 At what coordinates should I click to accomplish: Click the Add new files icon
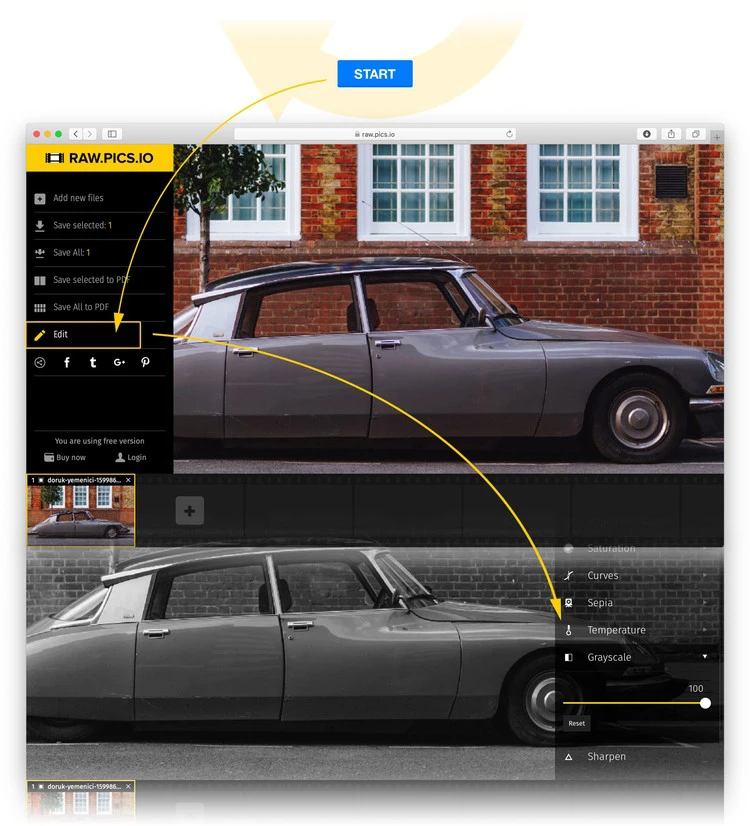coord(40,199)
